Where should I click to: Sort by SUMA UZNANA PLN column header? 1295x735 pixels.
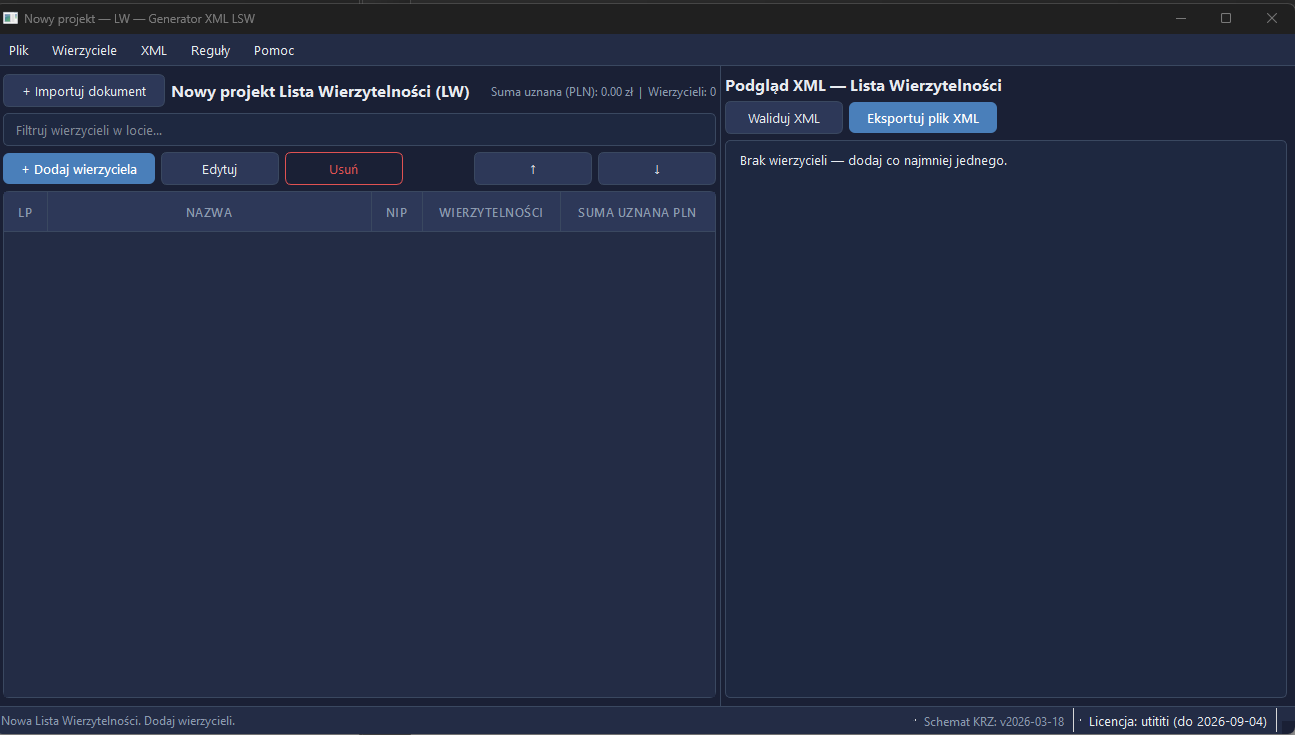(x=637, y=213)
